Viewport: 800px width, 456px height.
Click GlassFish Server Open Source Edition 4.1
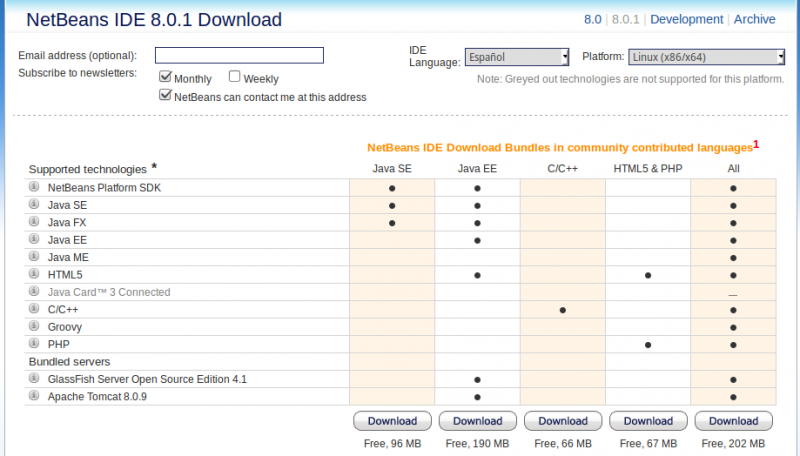147,379
